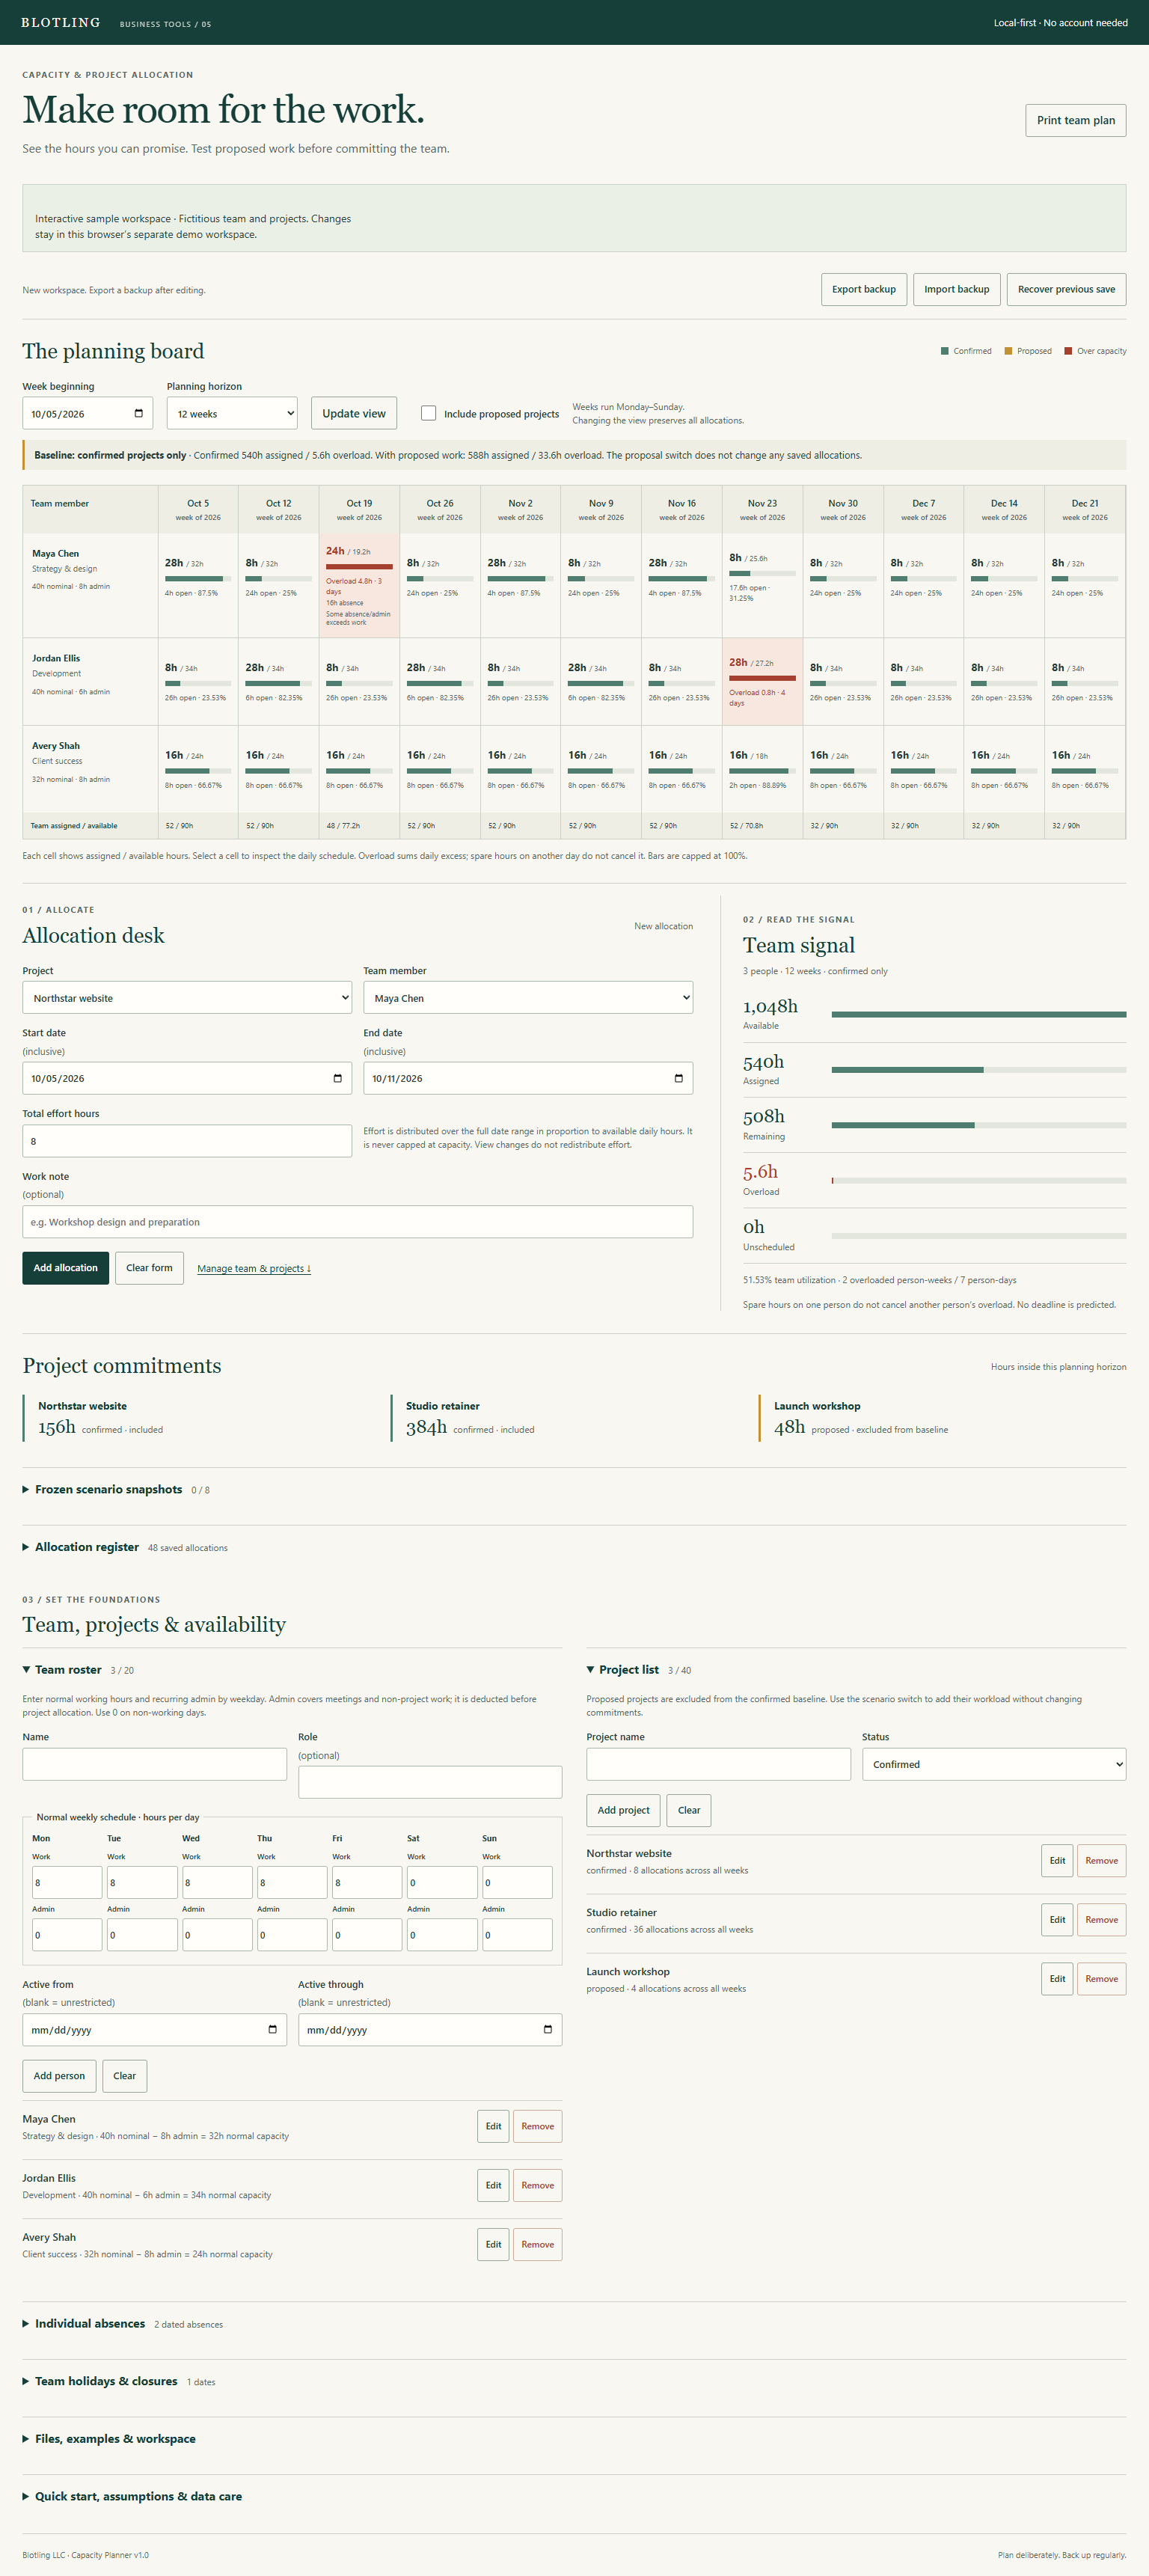Click Recover previous save button

coord(1066,289)
